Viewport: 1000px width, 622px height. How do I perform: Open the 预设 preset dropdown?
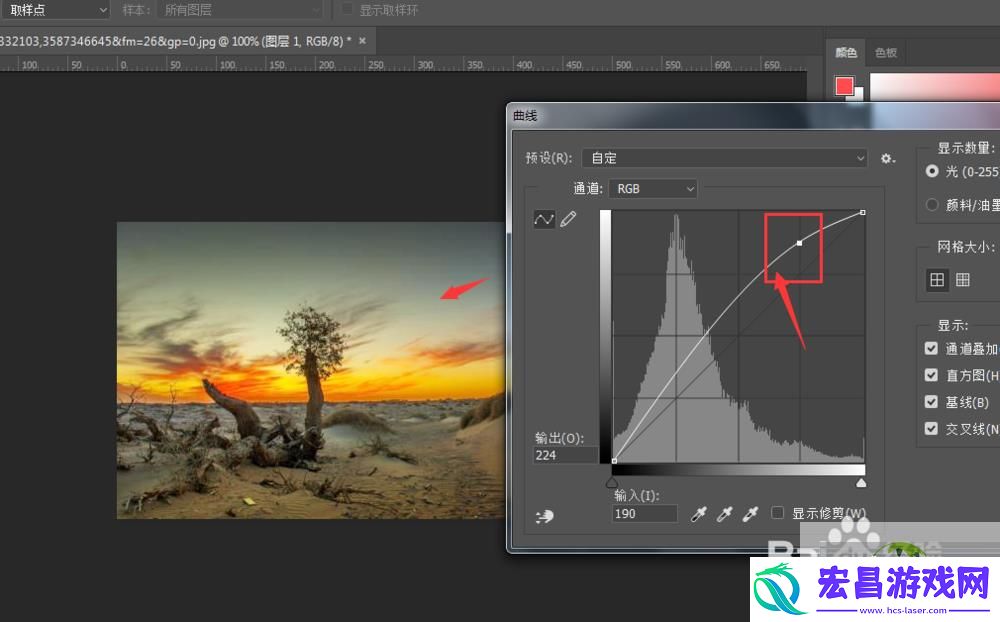click(x=725, y=158)
